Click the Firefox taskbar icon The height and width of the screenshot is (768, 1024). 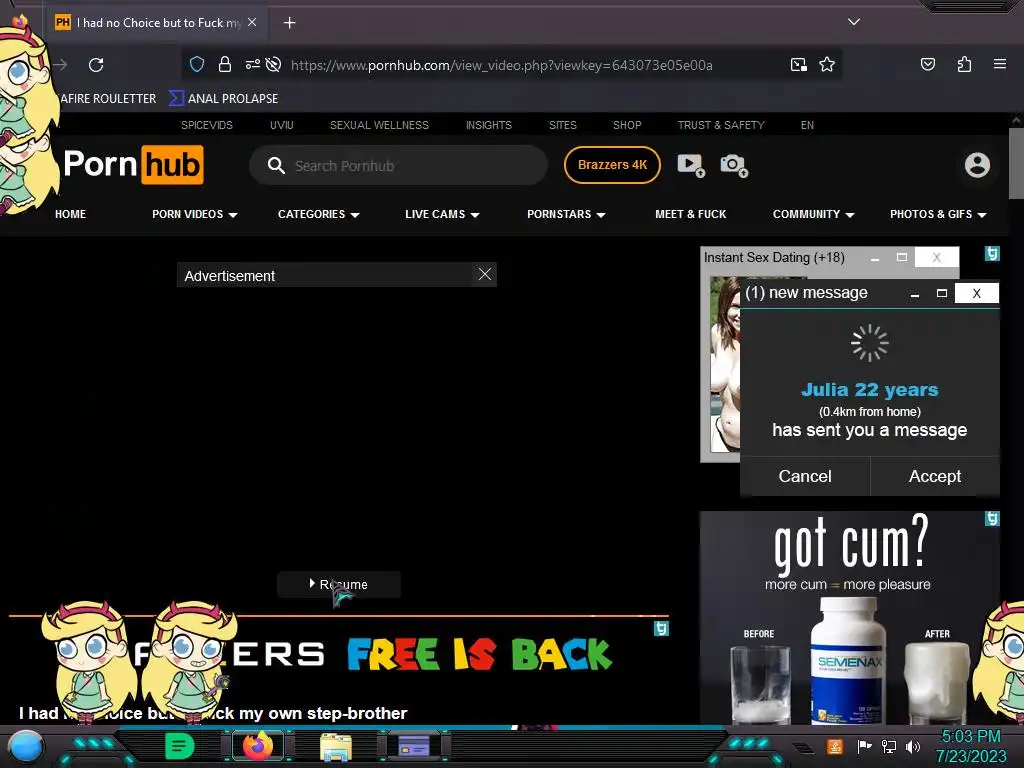click(x=258, y=745)
